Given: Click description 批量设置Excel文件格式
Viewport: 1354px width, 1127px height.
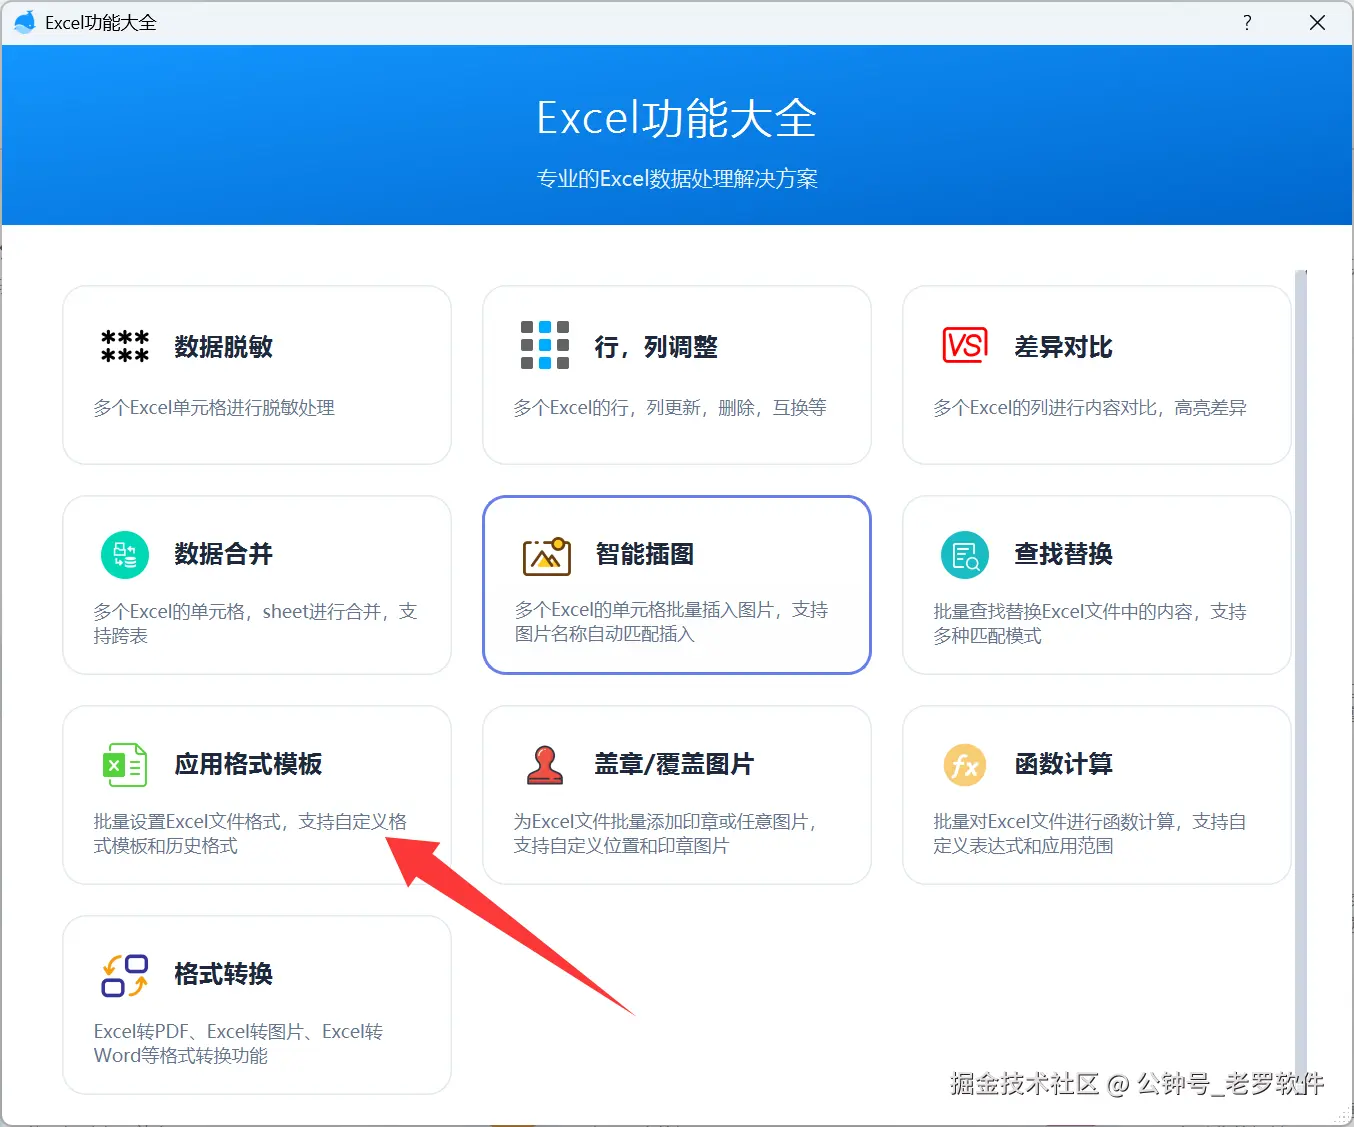Looking at the screenshot, I should pos(250,834).
